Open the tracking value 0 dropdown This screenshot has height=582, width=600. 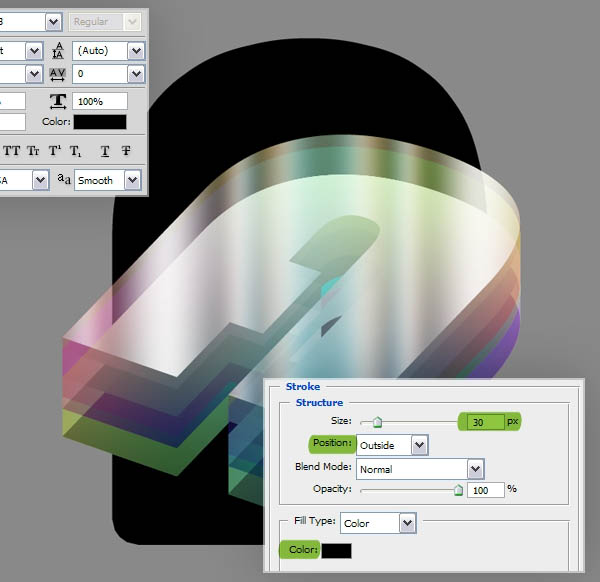click(x=135, y=74)
